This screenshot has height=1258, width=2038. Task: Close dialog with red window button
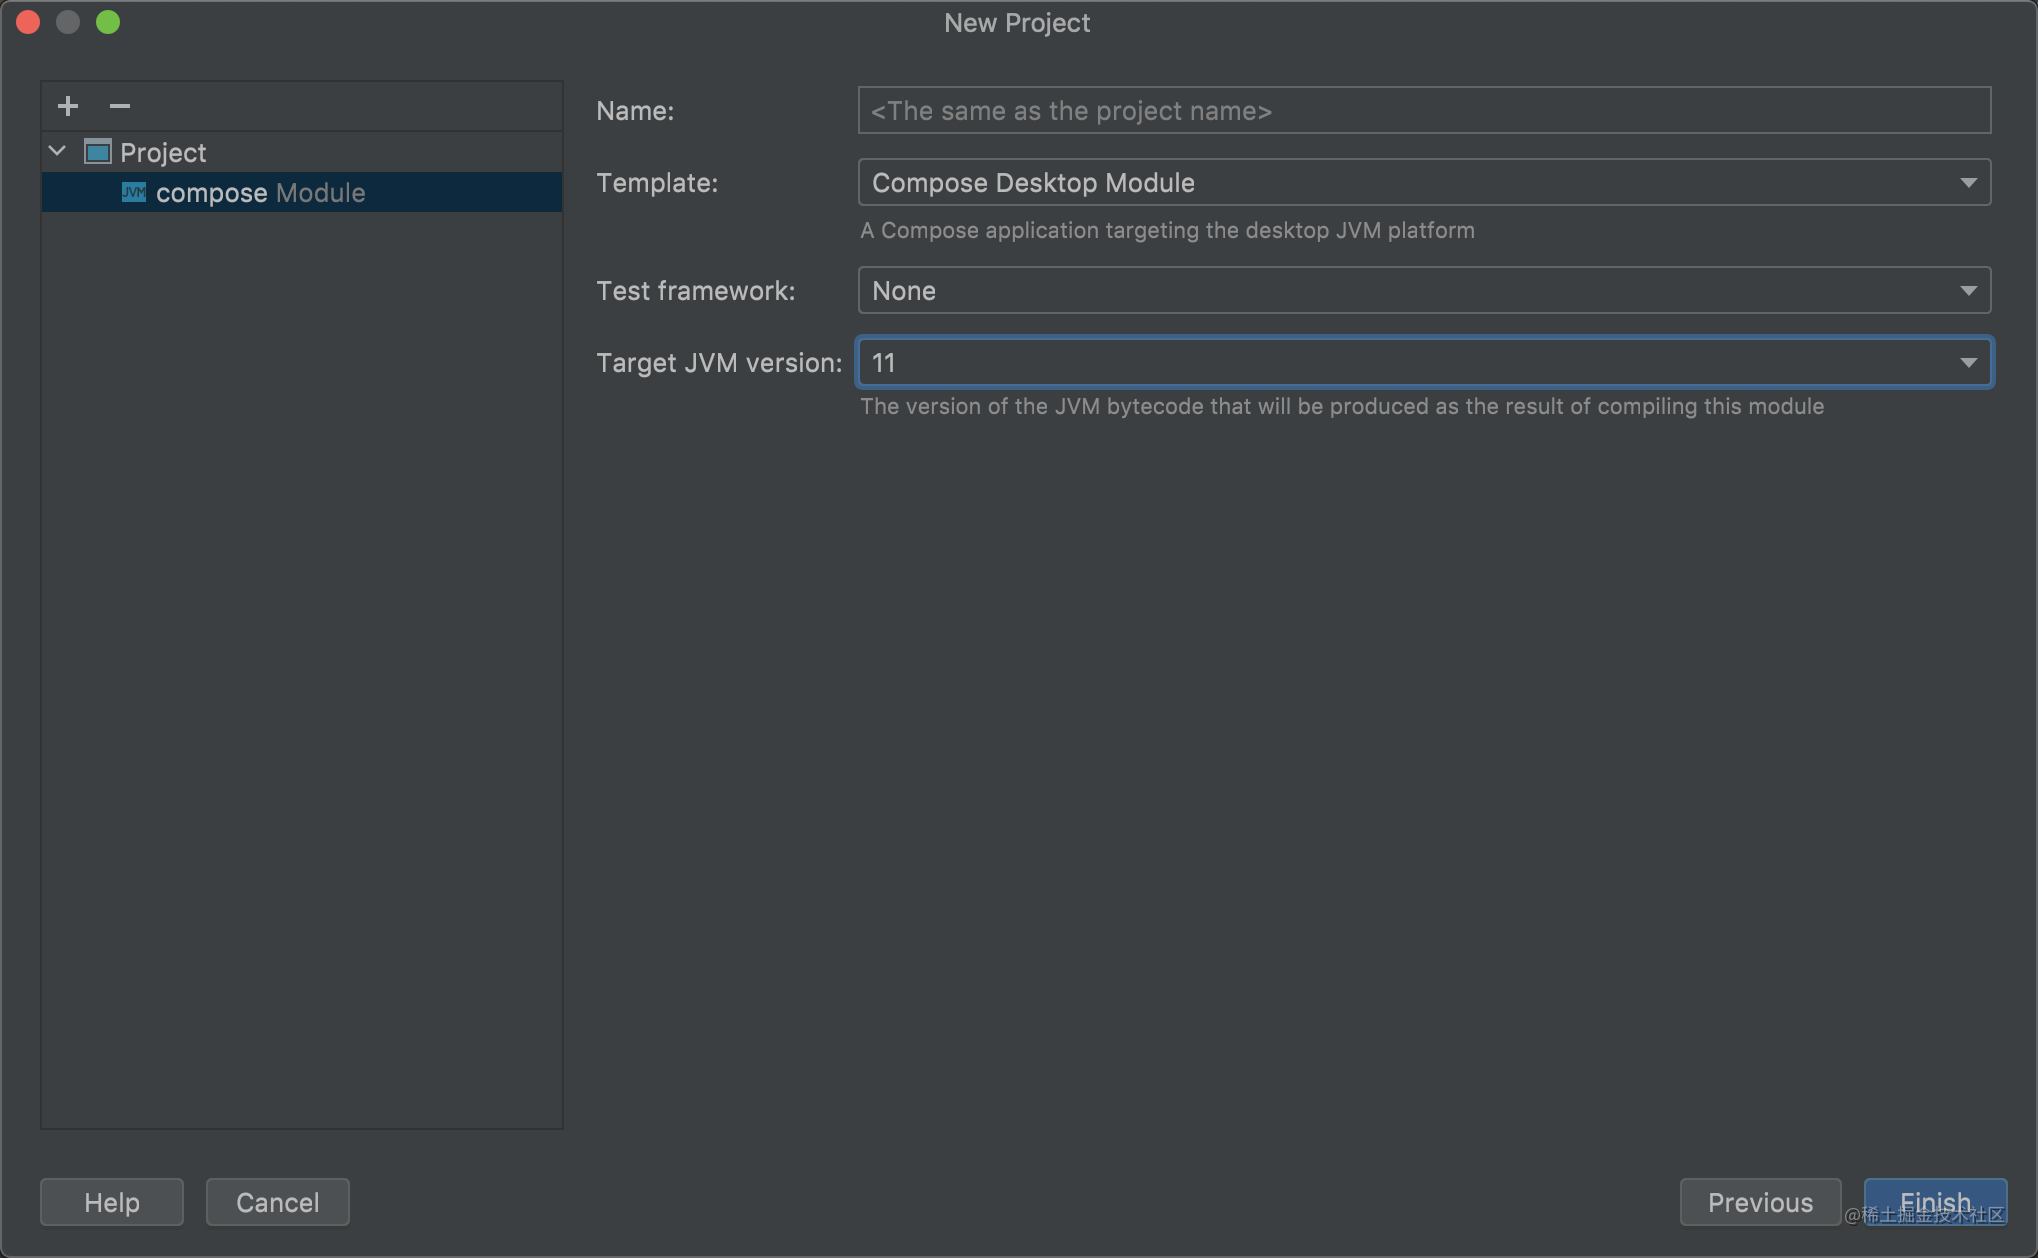[28, 22]
